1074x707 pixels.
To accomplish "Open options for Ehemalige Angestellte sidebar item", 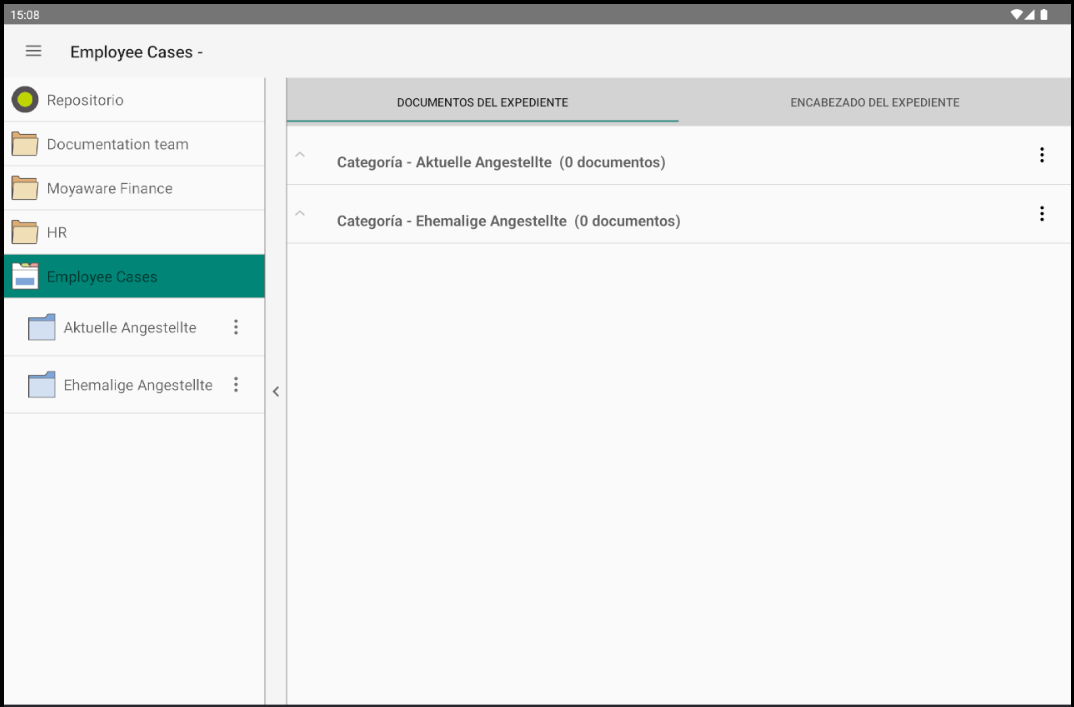I will click(236, 385).
